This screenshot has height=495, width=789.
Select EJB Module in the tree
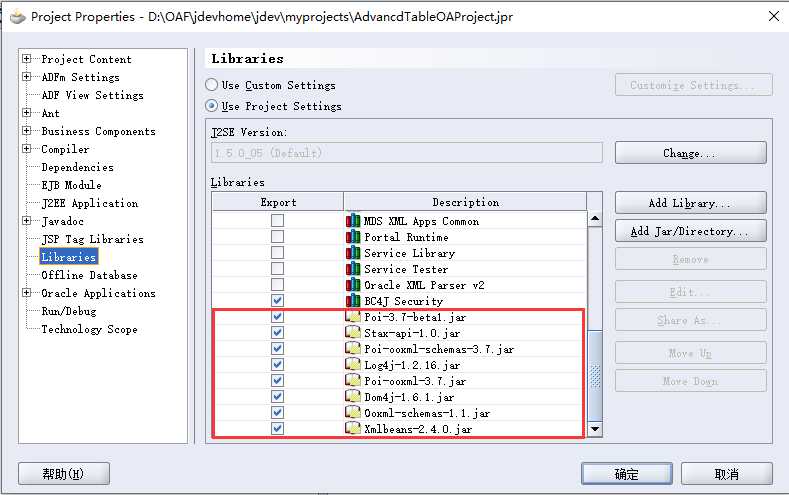tap(71, 185)
